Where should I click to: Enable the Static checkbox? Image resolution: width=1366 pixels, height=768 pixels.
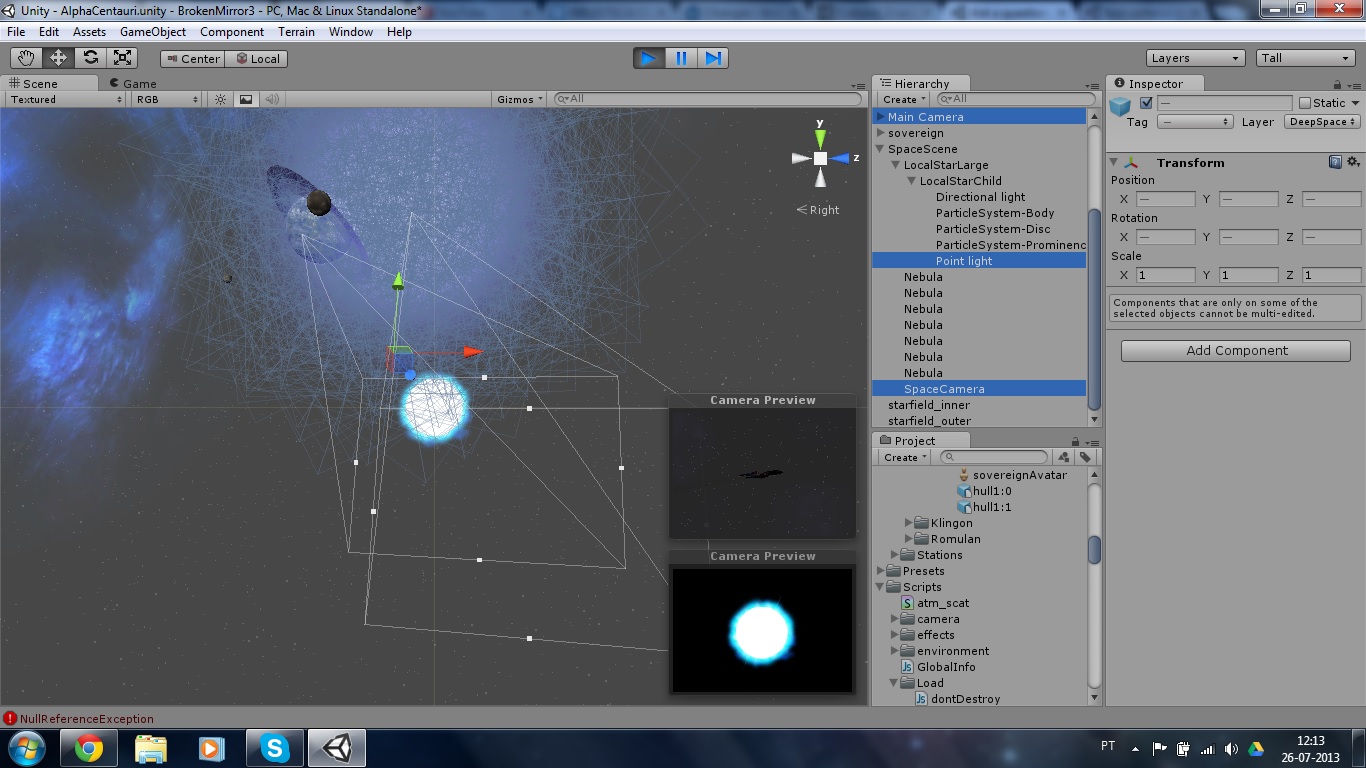[x=1305, y=103]
